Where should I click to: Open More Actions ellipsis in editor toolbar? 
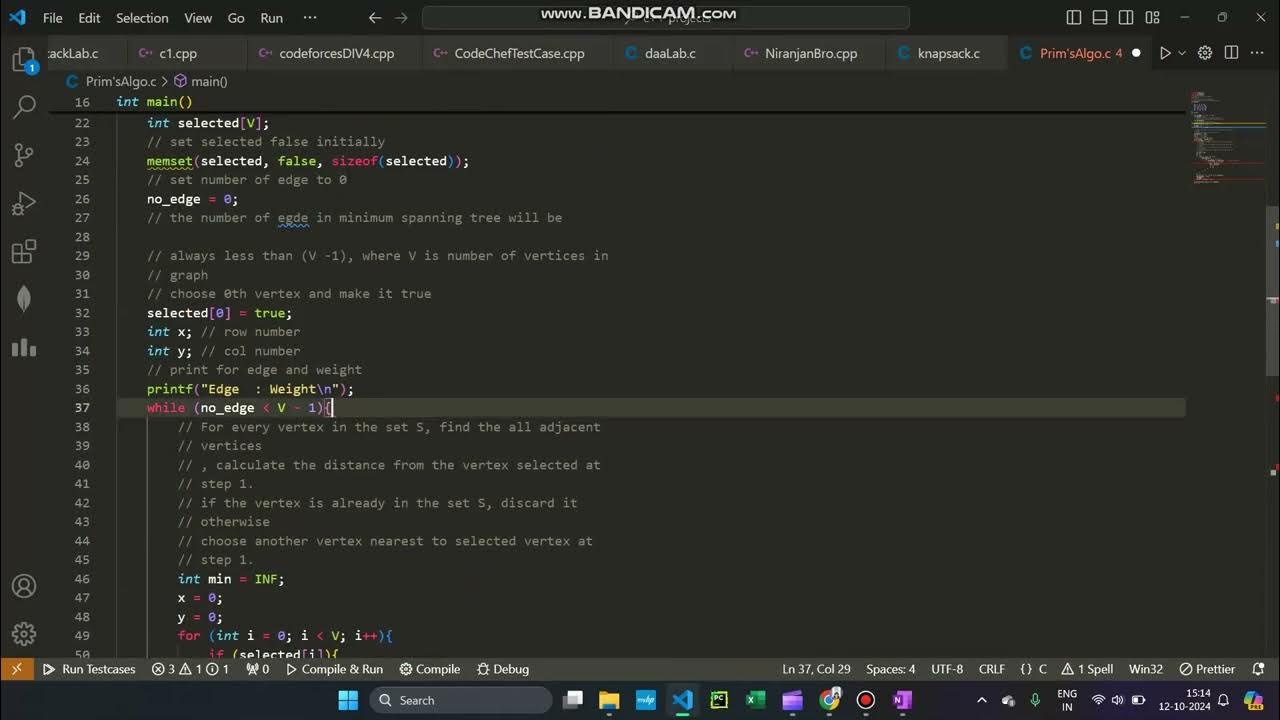(1258, 53)
